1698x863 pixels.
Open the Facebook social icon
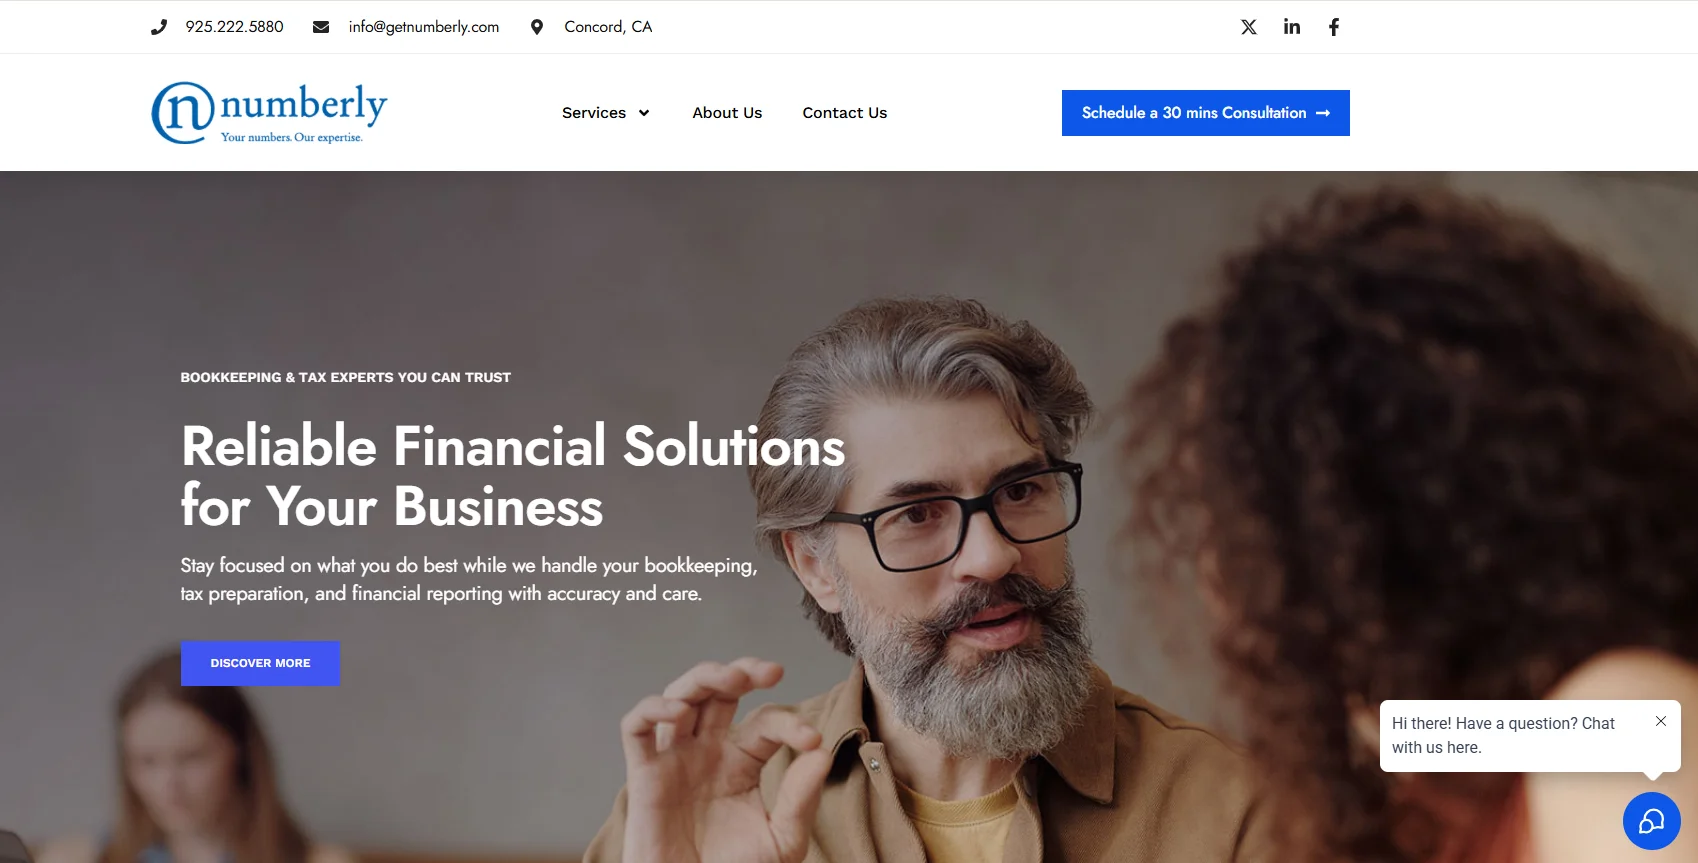tap(1334, 27)
